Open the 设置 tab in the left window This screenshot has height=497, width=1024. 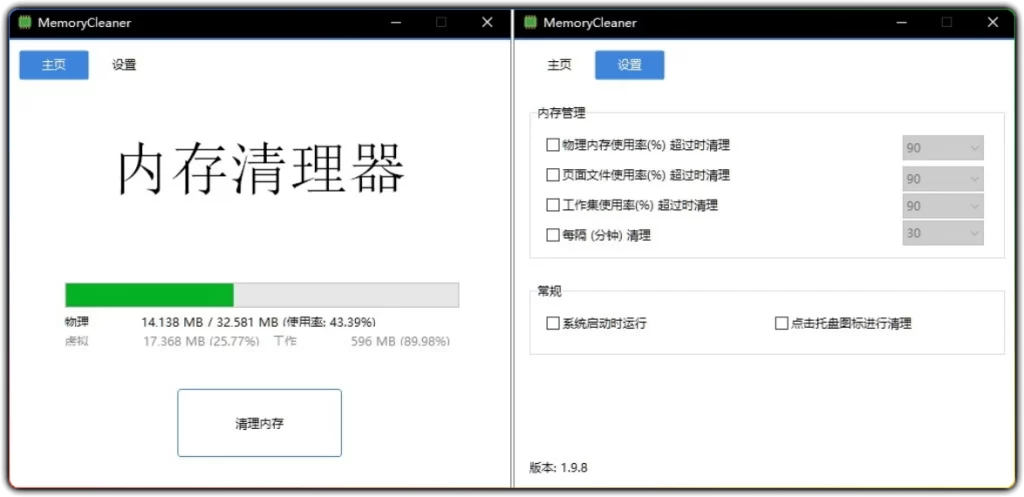tap(124, 65)
